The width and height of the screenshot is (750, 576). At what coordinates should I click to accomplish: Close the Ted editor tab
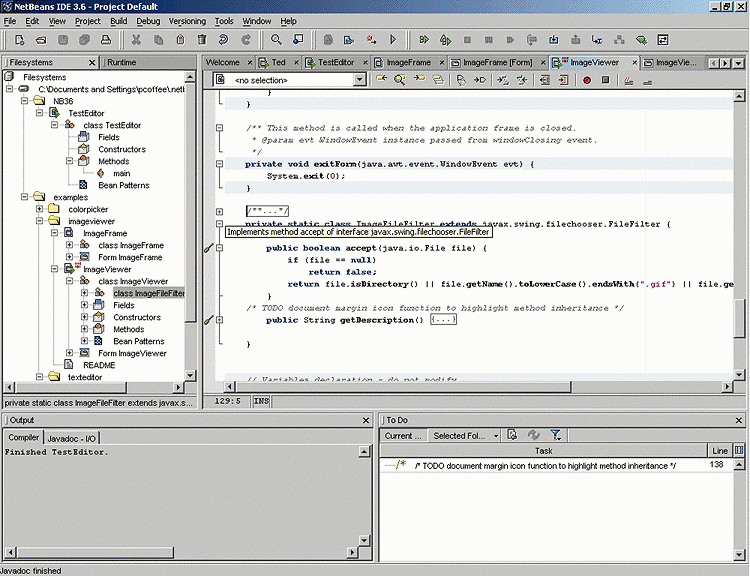297,62
